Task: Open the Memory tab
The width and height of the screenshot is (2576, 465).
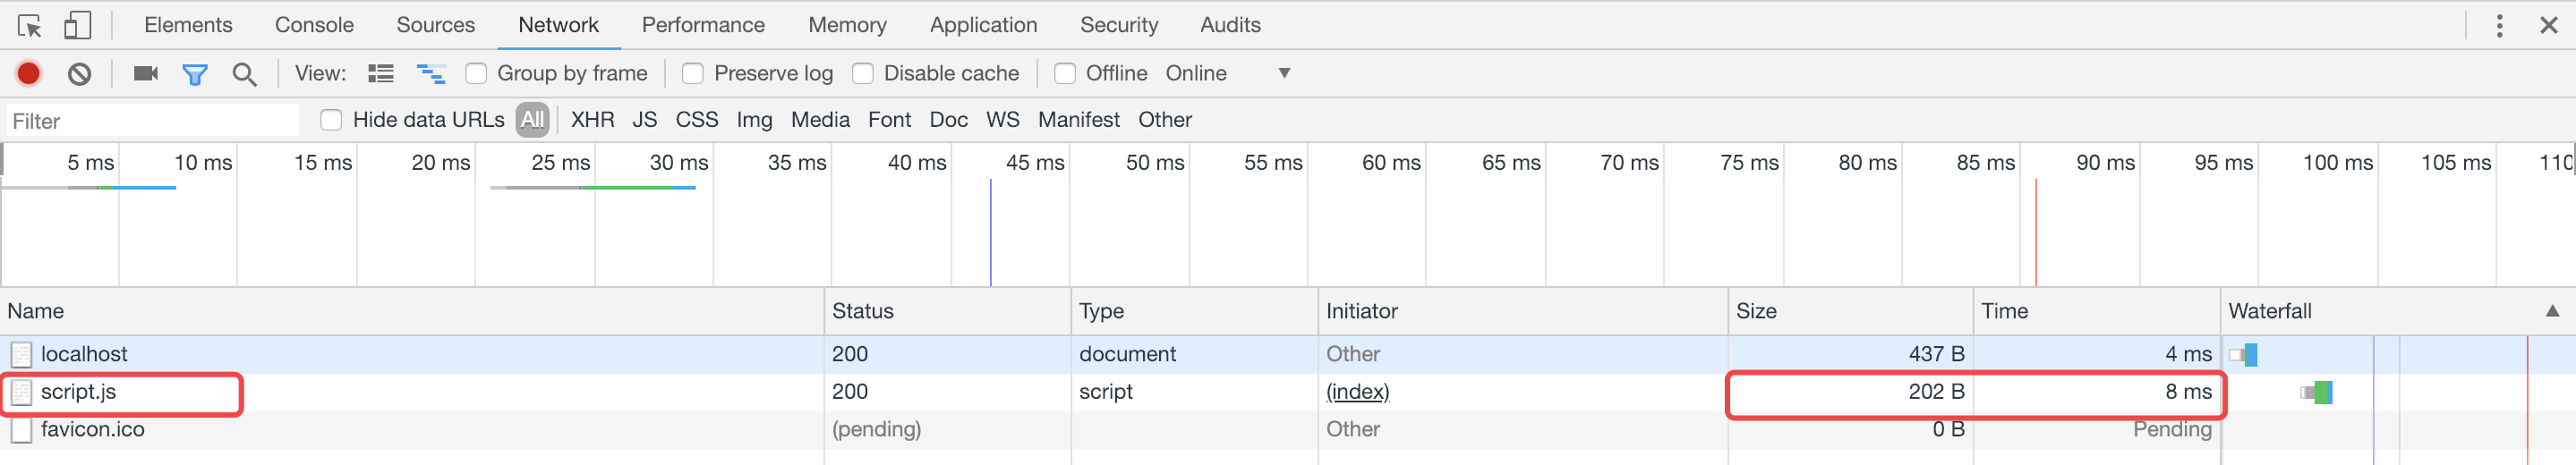Action: click(847, 25)
